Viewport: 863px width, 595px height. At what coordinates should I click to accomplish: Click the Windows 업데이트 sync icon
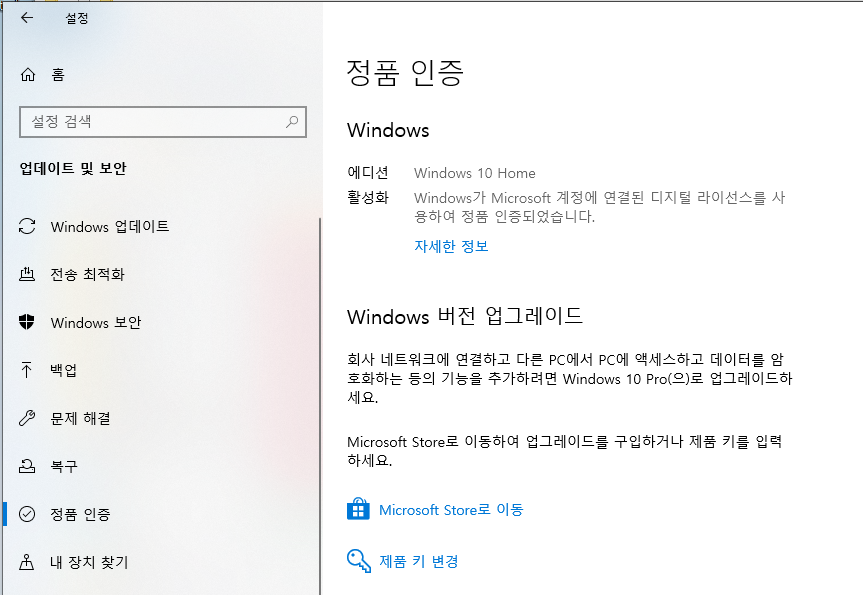point(27,226)
